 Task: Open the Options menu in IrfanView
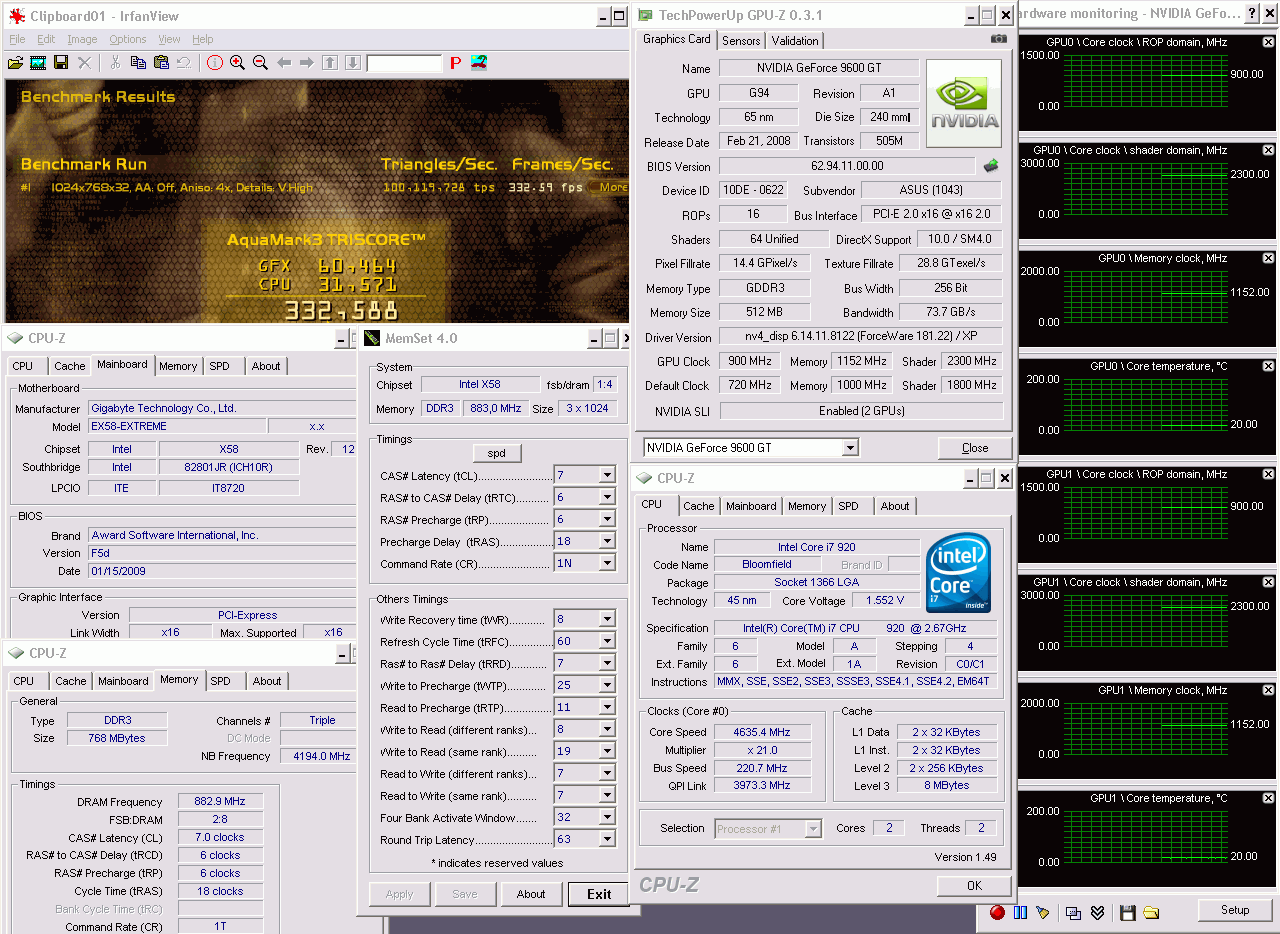(128, 39)
